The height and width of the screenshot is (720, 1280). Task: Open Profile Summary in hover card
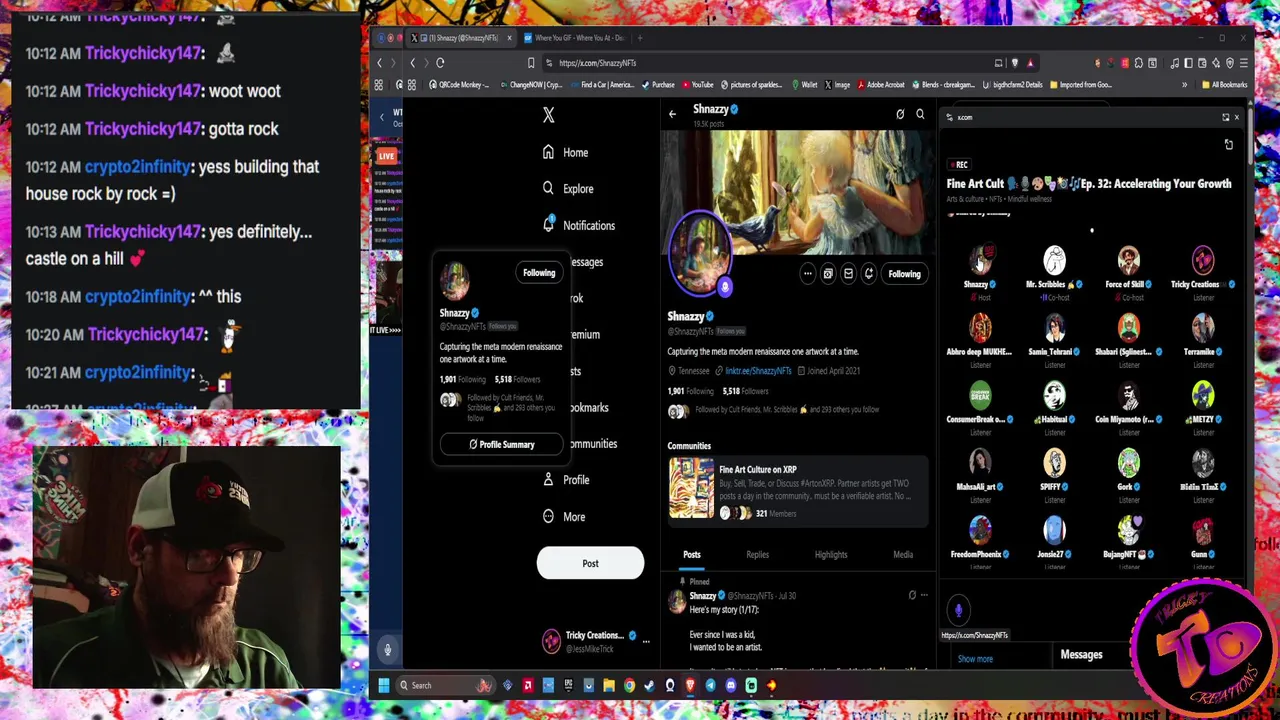tap(502, 444)
